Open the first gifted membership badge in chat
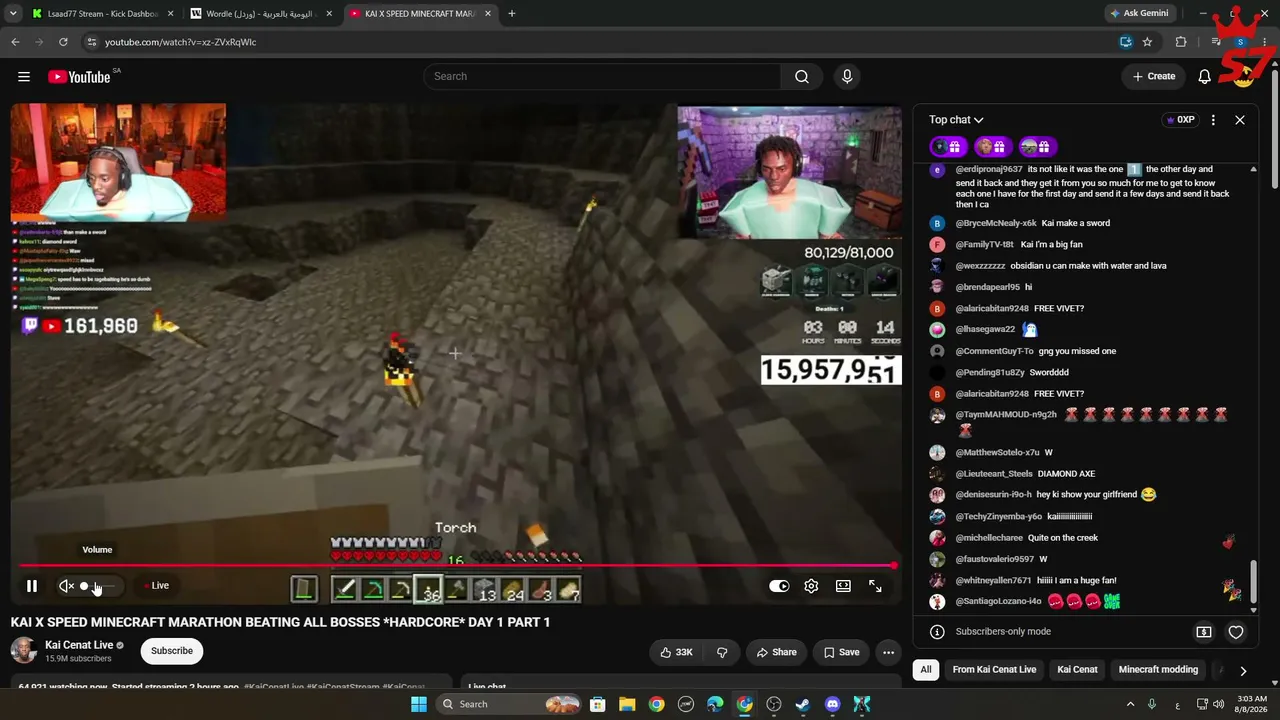 click(x=948, y=147)
